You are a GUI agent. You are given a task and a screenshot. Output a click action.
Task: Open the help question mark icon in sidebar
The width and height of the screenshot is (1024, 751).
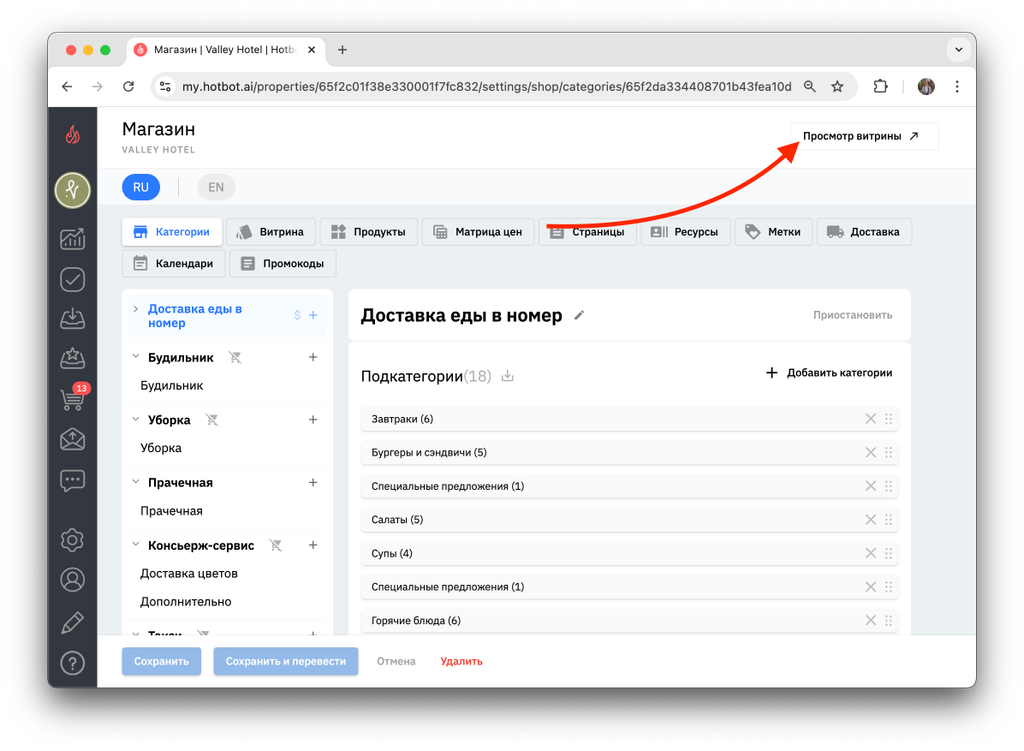(x=72, y=663)
